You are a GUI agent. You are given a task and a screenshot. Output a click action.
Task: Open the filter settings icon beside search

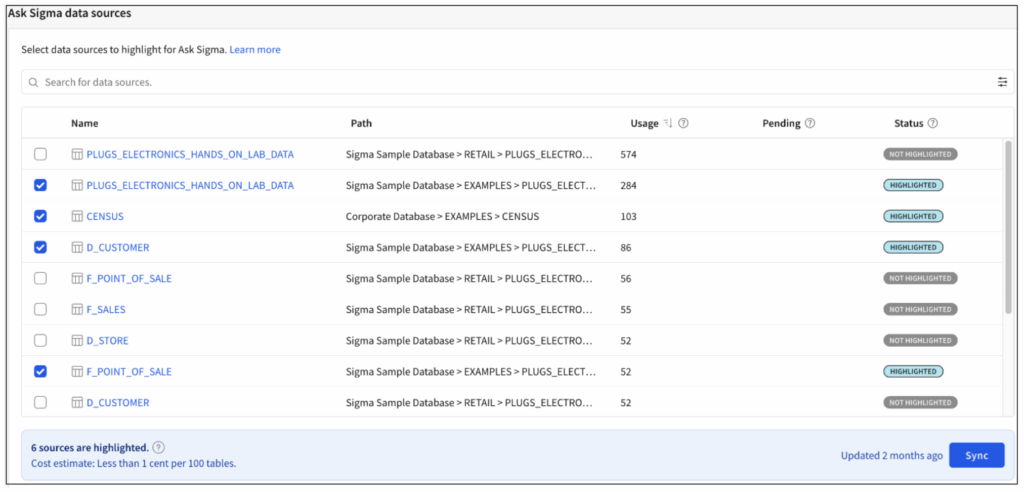pyautogui.click(x=1002, y=82)
